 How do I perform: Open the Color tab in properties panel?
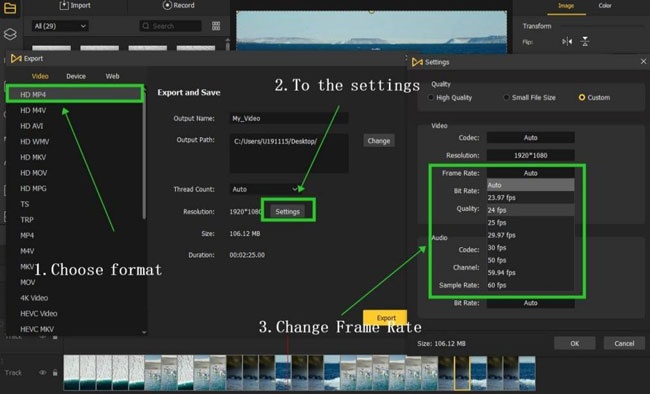(x=605, y=5)
